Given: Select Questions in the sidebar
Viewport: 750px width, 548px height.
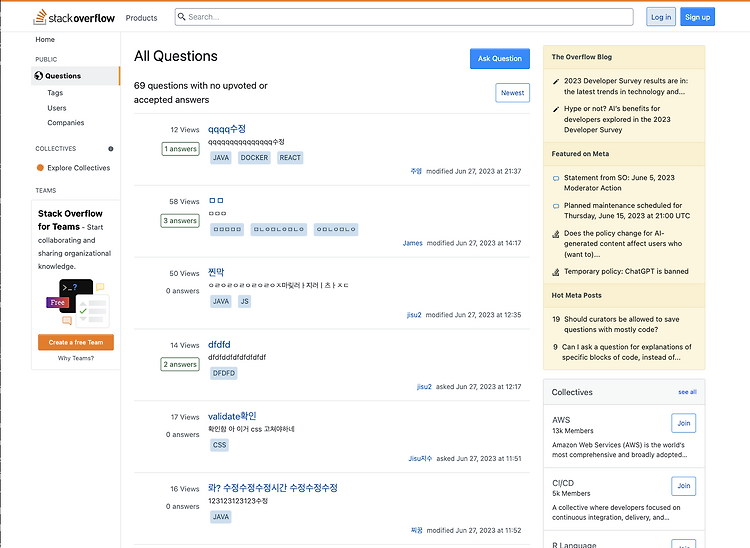Looking at the screenshot, I should coord(76,76).
